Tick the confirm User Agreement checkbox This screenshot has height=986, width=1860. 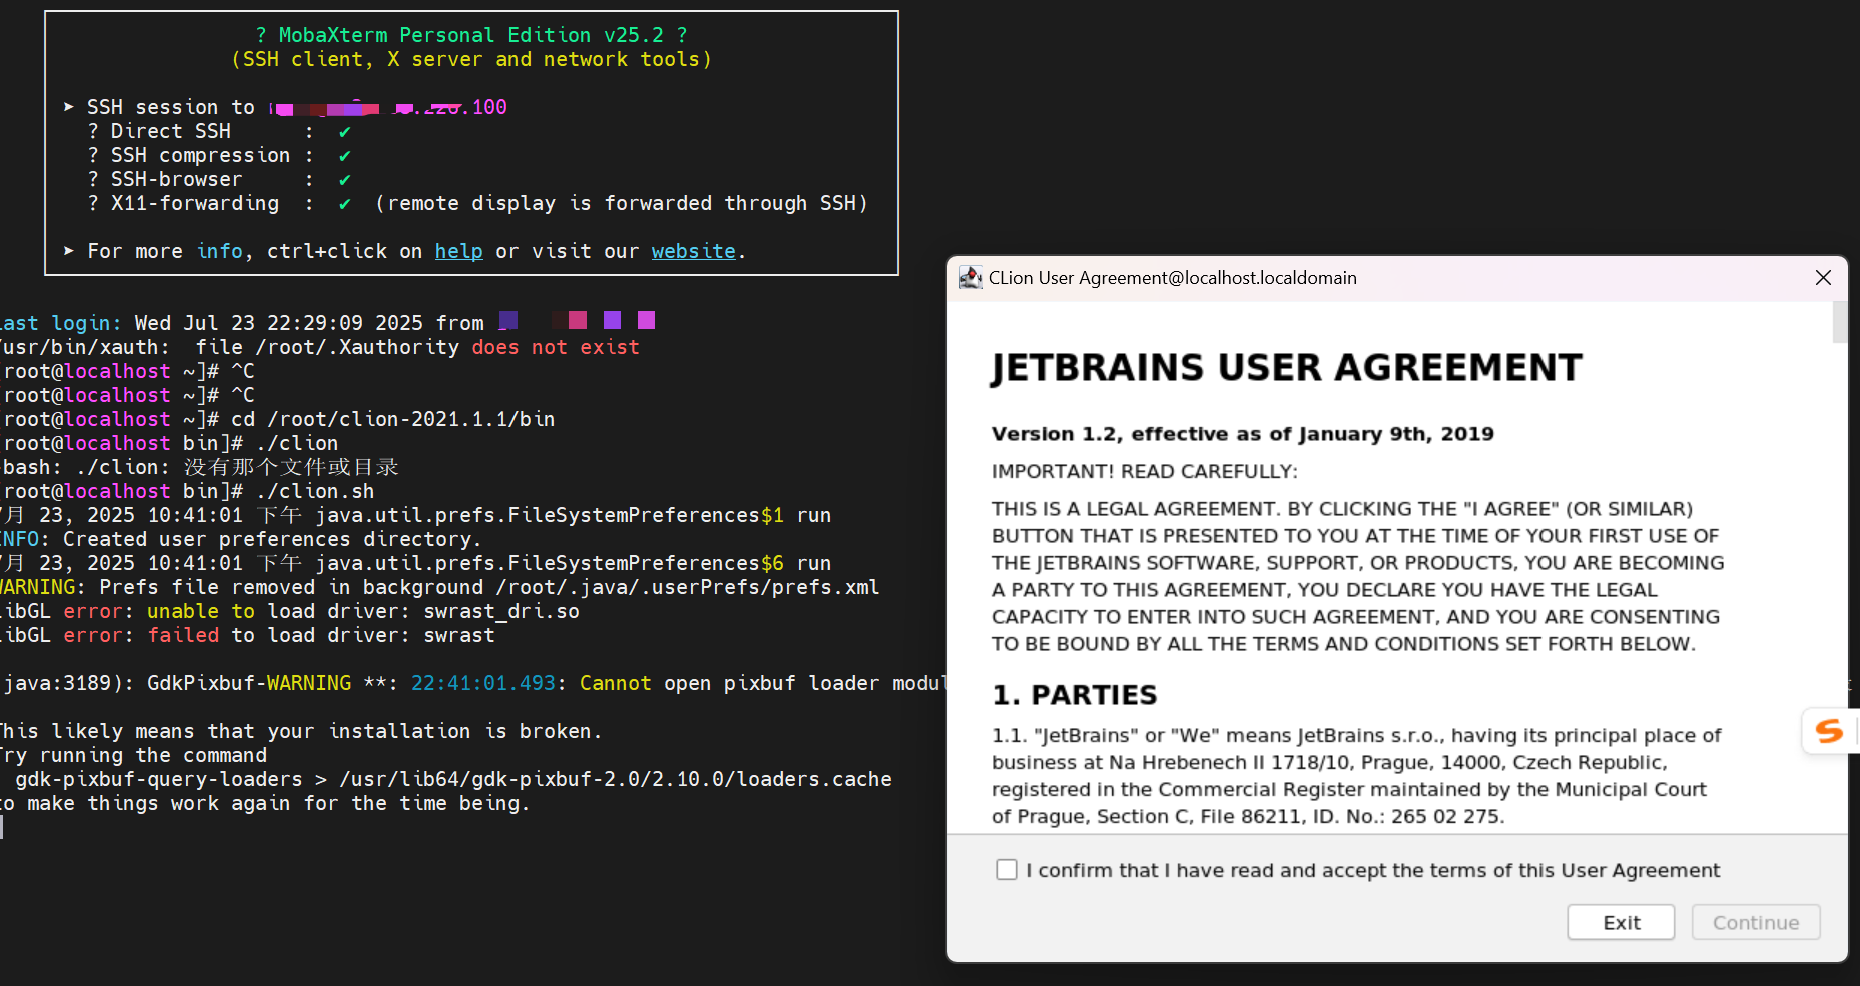pos(1007,870)
